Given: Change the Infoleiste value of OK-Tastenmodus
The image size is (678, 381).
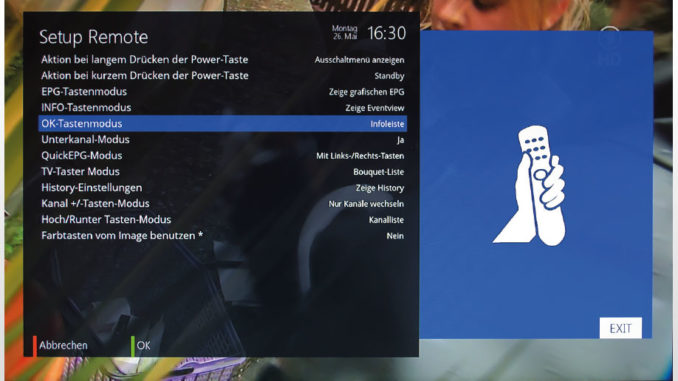Looking at the screenshot, I should (x=387, y=124).
